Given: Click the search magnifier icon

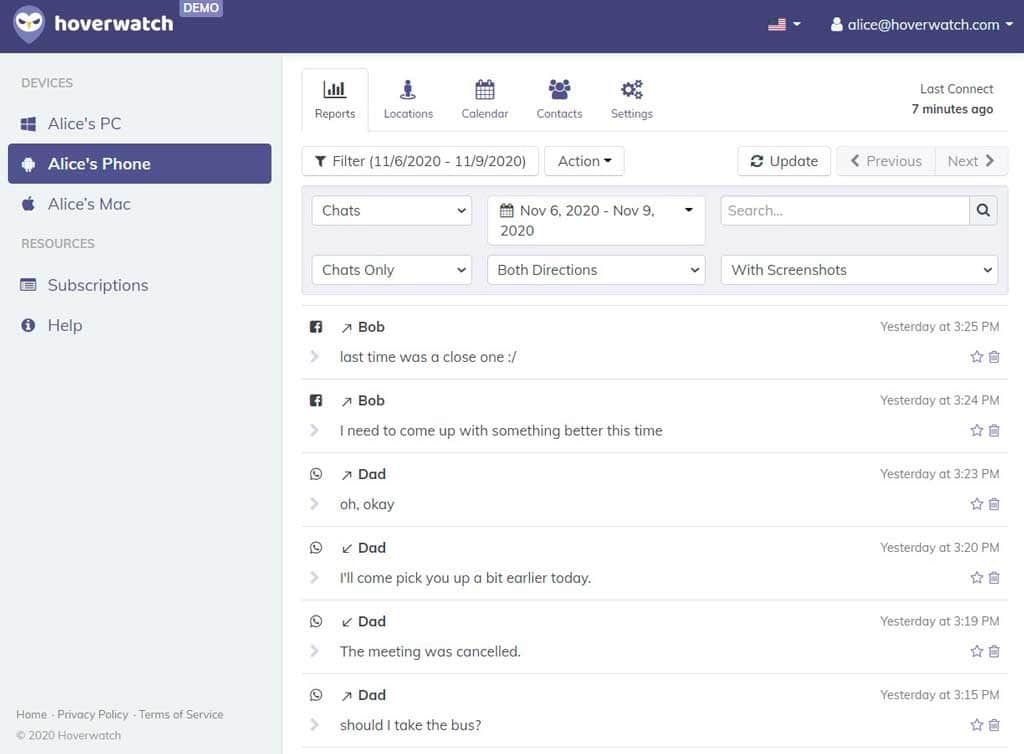Looking at the screenshot, I should 983,211.
